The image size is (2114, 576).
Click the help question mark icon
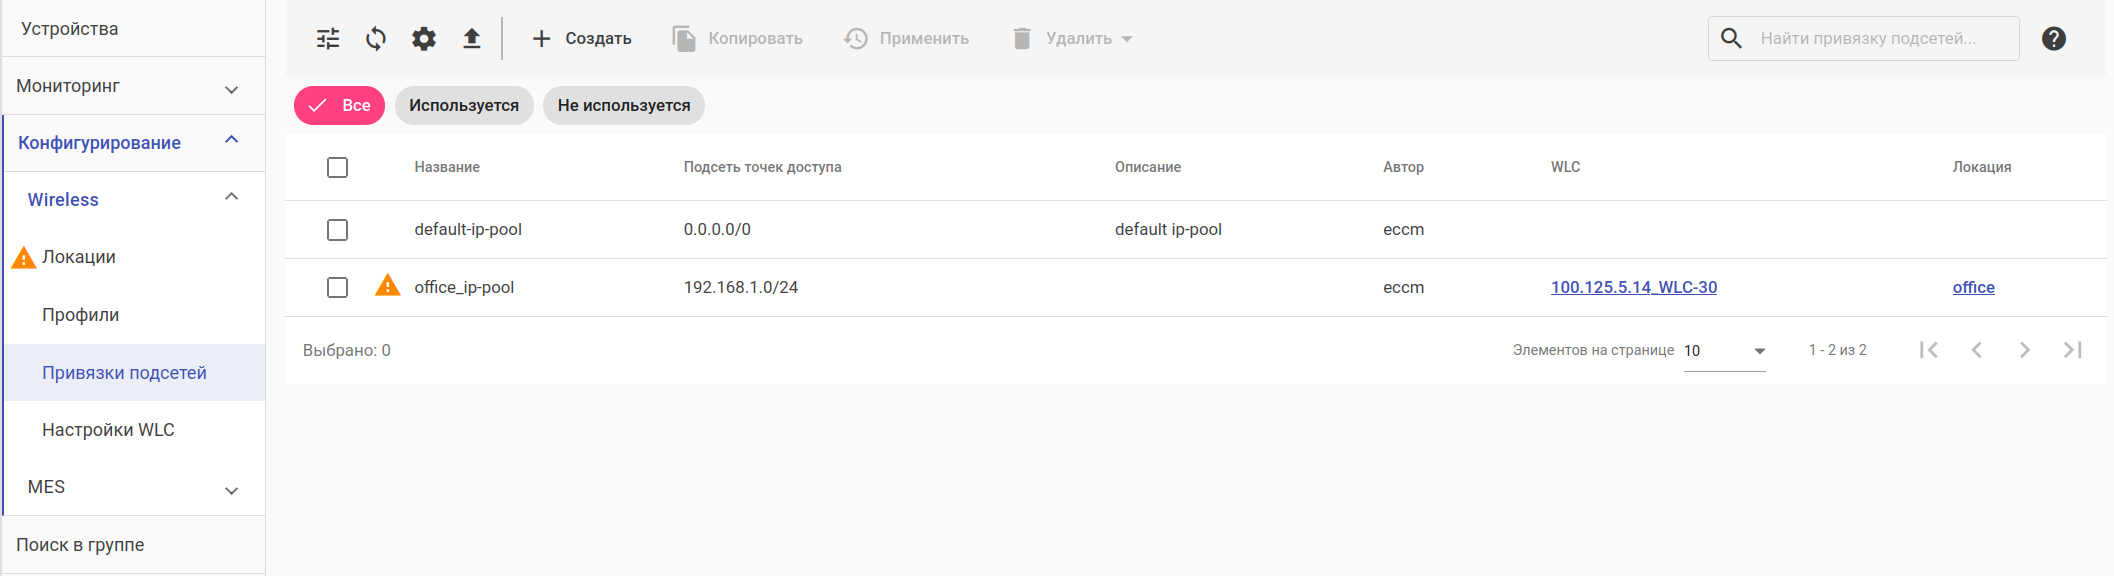(x=2054, y=39)
